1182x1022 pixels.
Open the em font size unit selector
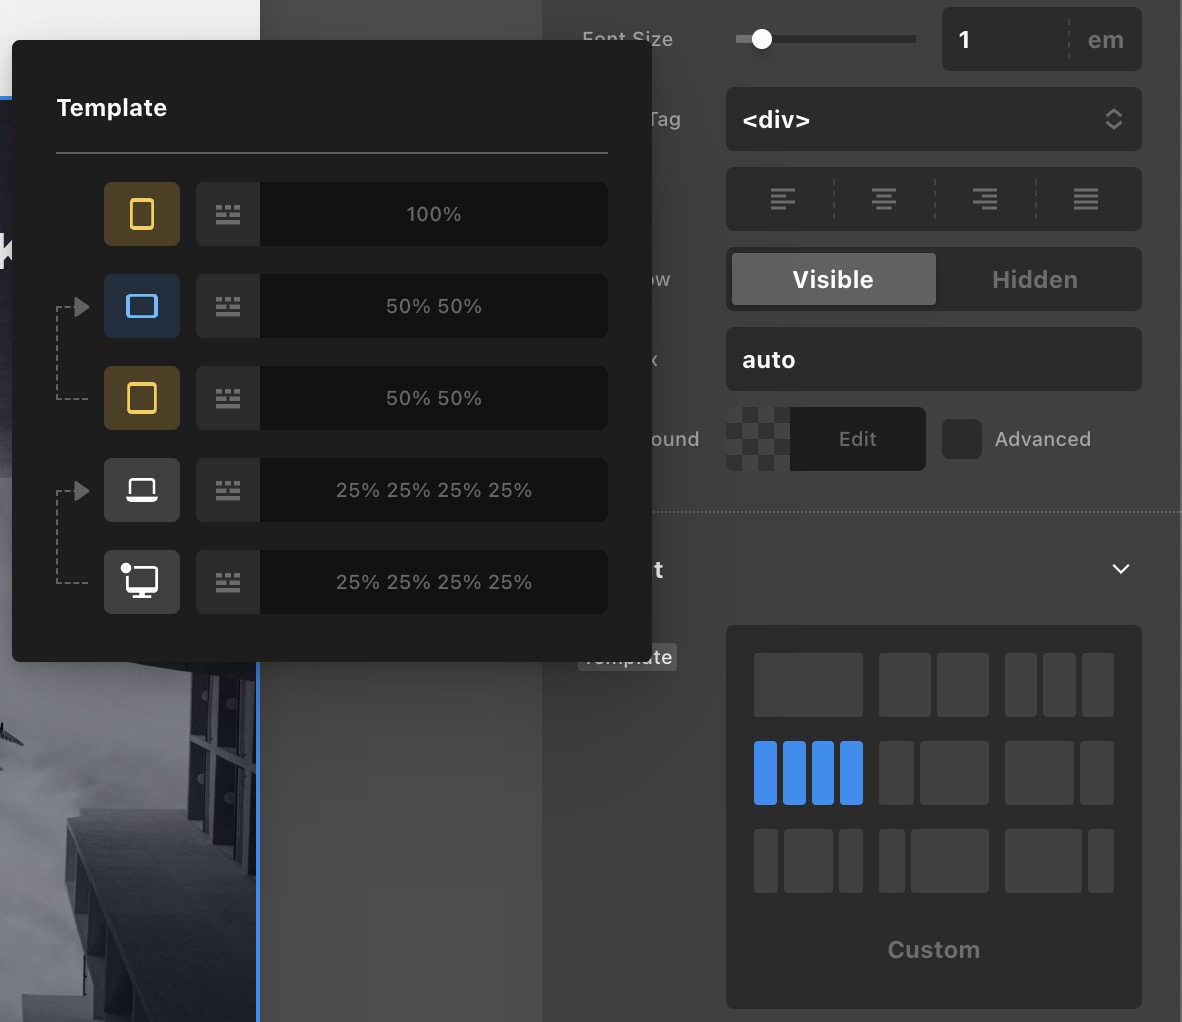click(x=1105, y=40)
